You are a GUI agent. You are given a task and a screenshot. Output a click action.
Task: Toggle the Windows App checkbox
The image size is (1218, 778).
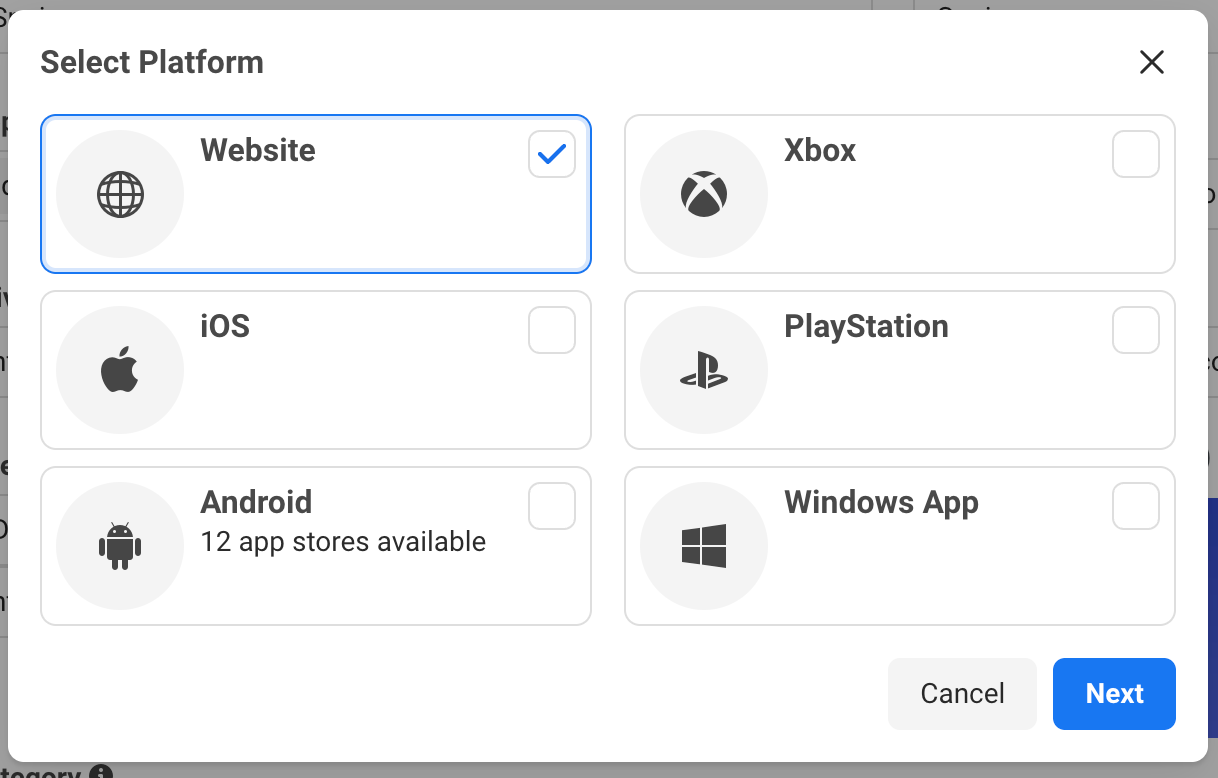click(x=1136, y=506)
